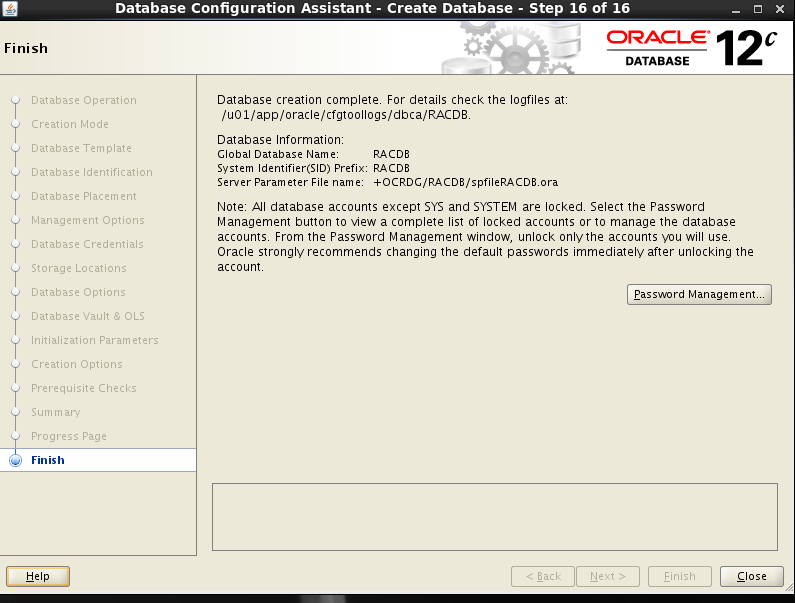Maximize the wizard window
The height and width of the screenshot is (603, 795).
[x=757, y=9]
